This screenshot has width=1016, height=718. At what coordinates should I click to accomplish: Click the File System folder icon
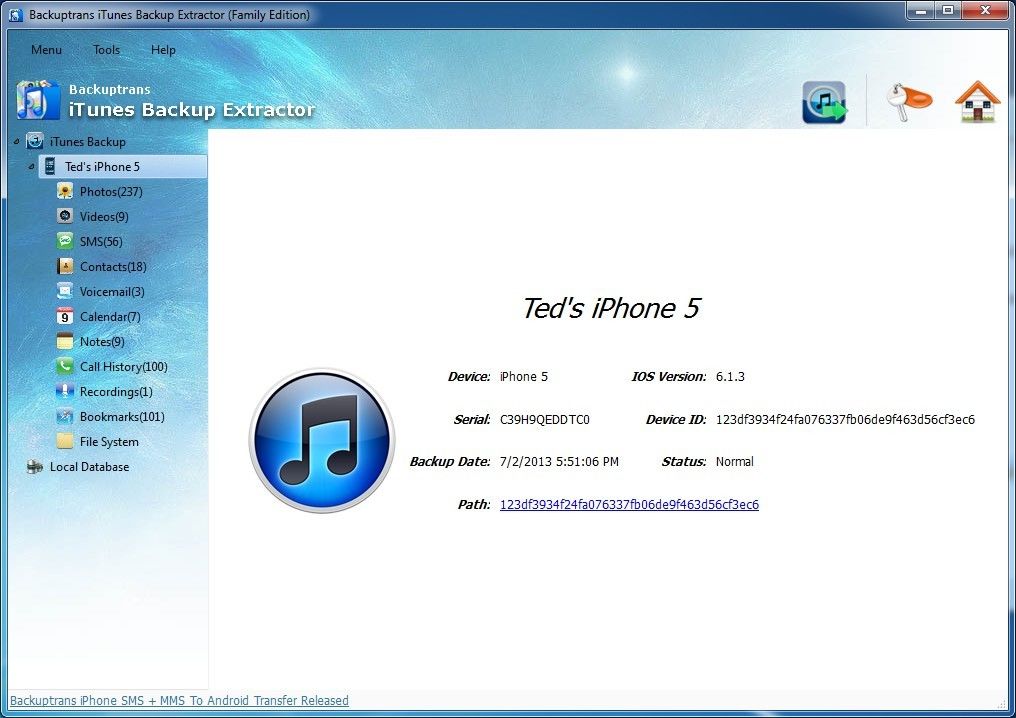(65, 441)
